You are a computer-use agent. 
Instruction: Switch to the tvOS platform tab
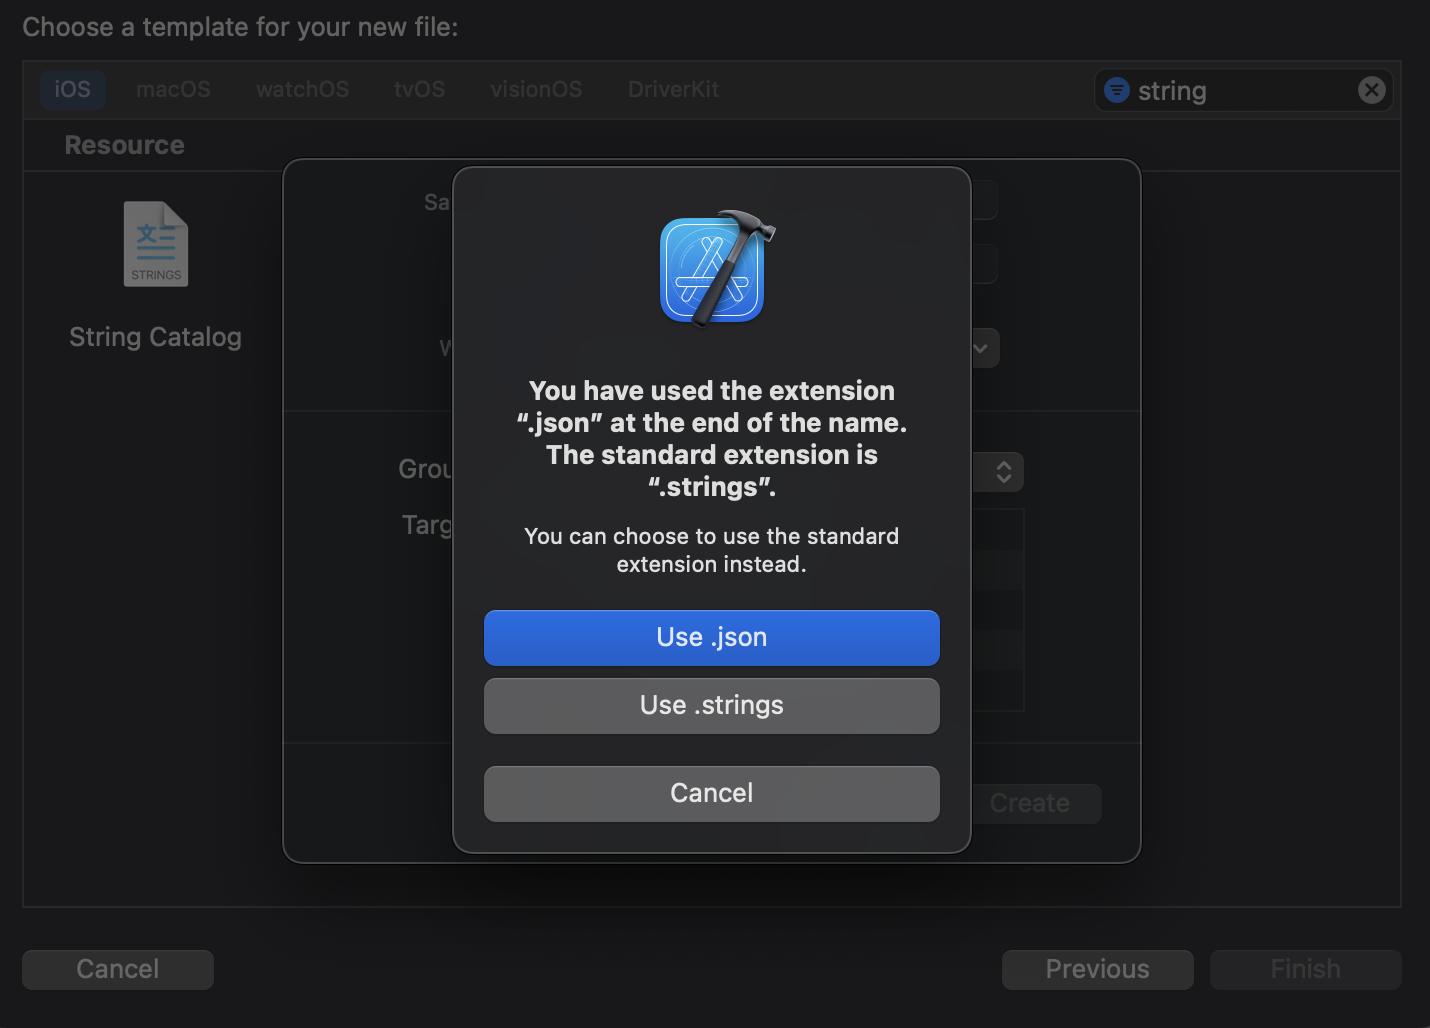[x=419, y=89]
